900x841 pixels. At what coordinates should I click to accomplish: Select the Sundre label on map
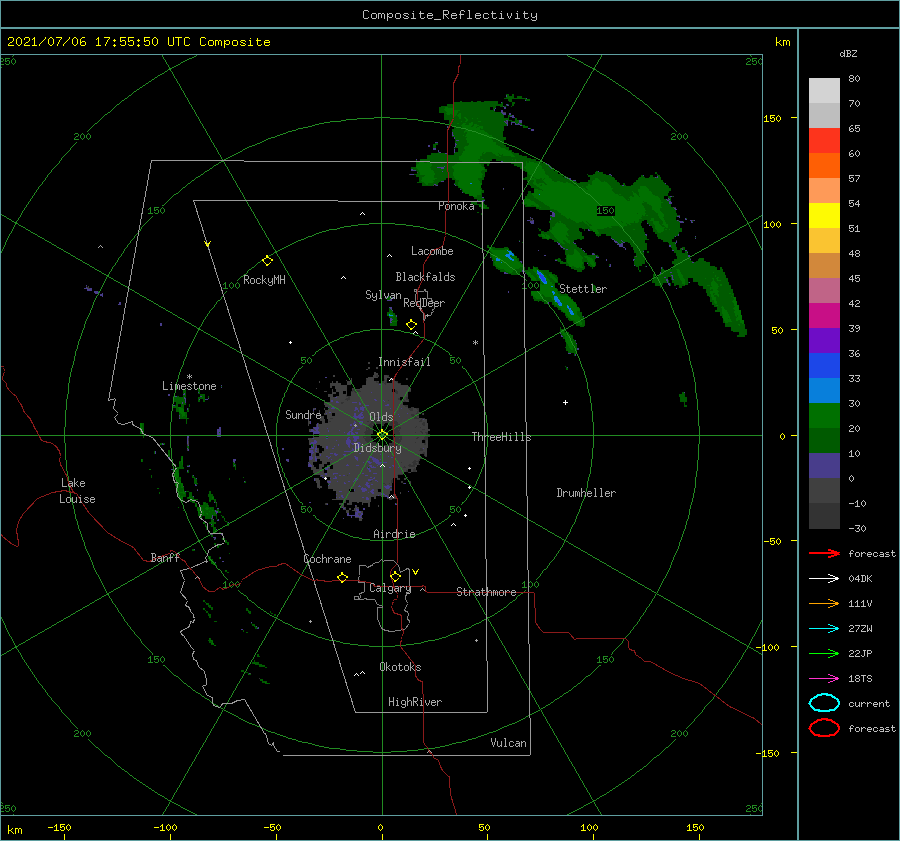point(303,414)
